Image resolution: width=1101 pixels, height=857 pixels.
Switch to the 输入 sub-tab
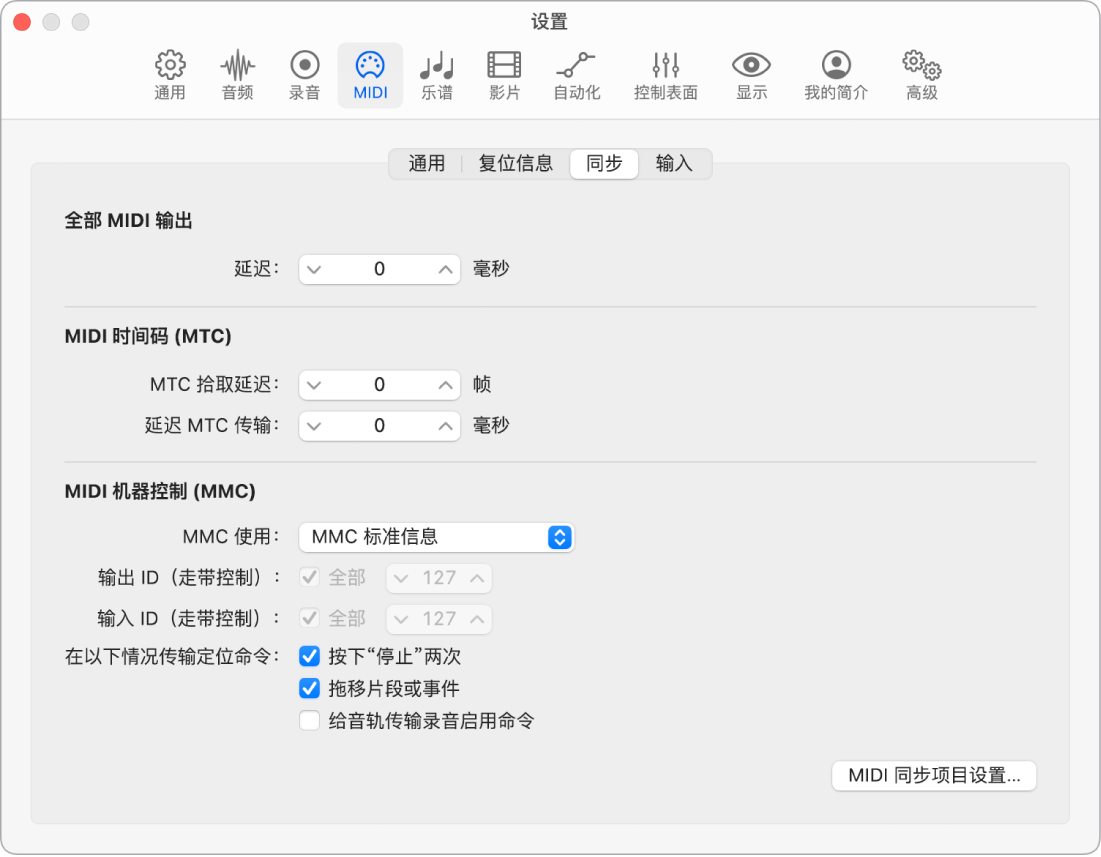pos(674,164)
